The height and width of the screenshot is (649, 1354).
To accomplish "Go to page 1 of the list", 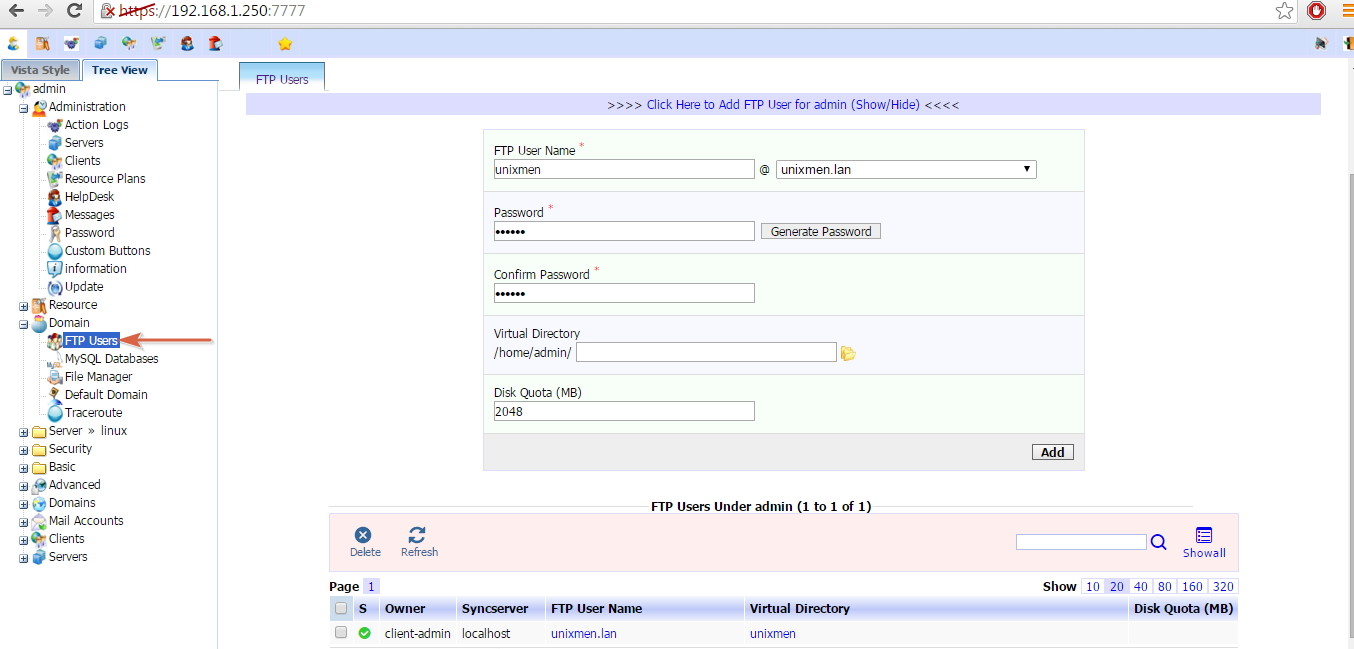I will [371, 587].
